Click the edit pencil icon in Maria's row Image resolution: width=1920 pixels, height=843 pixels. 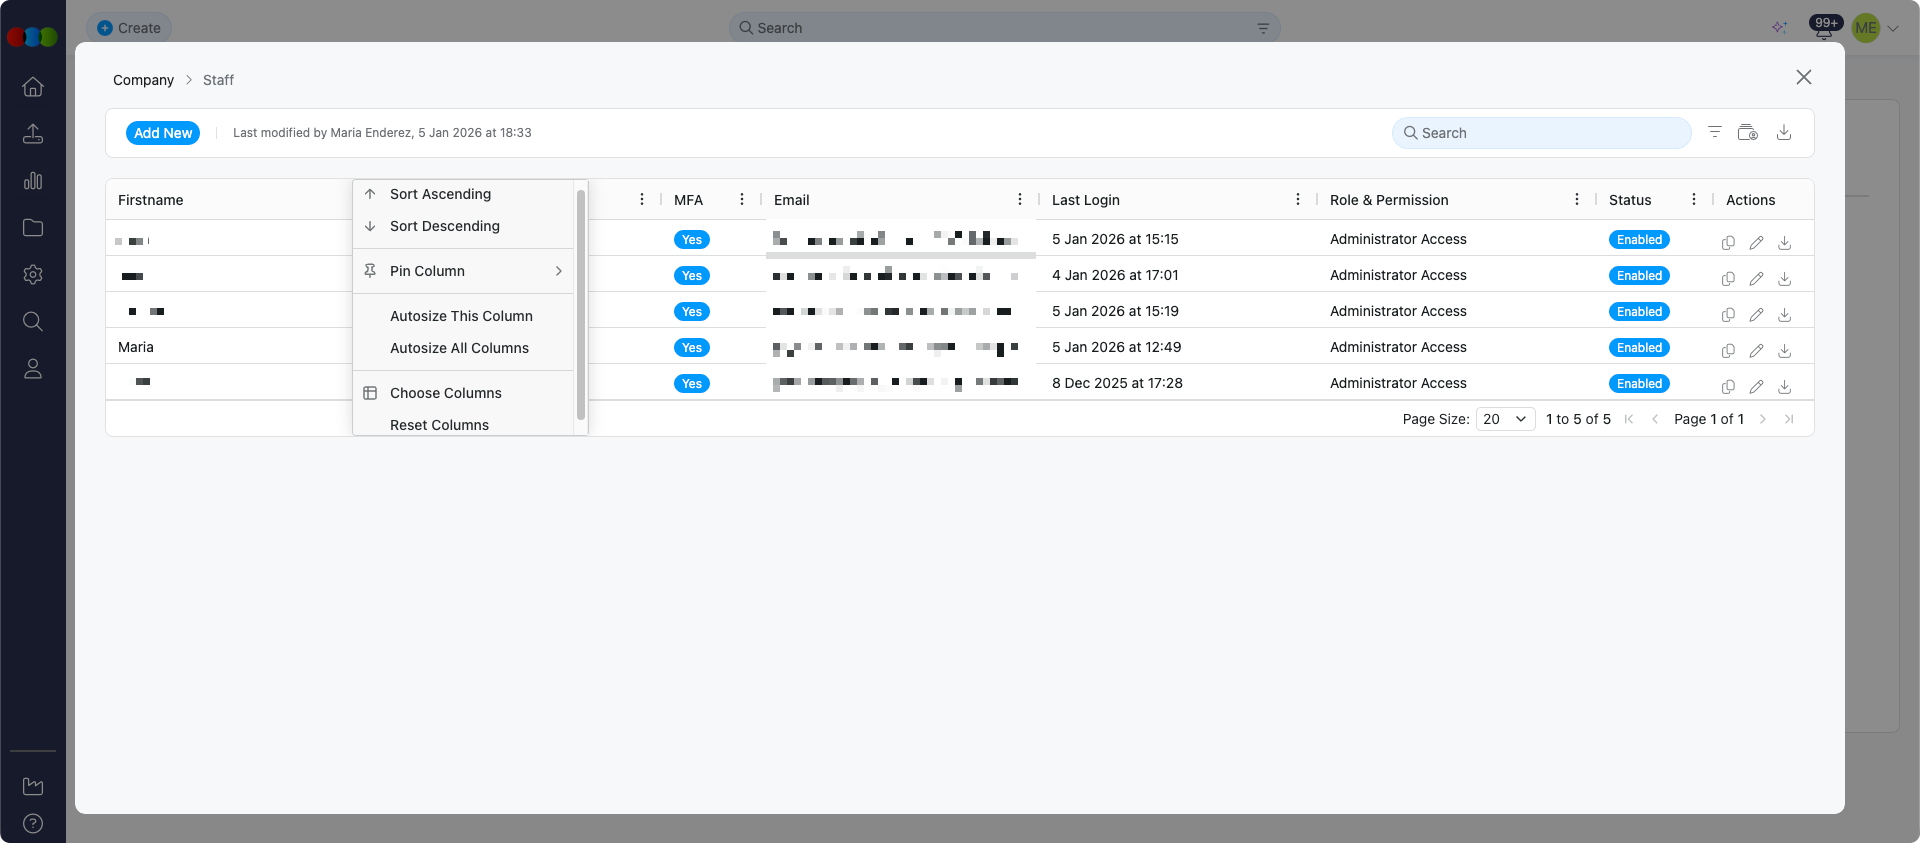[1756, 351]
